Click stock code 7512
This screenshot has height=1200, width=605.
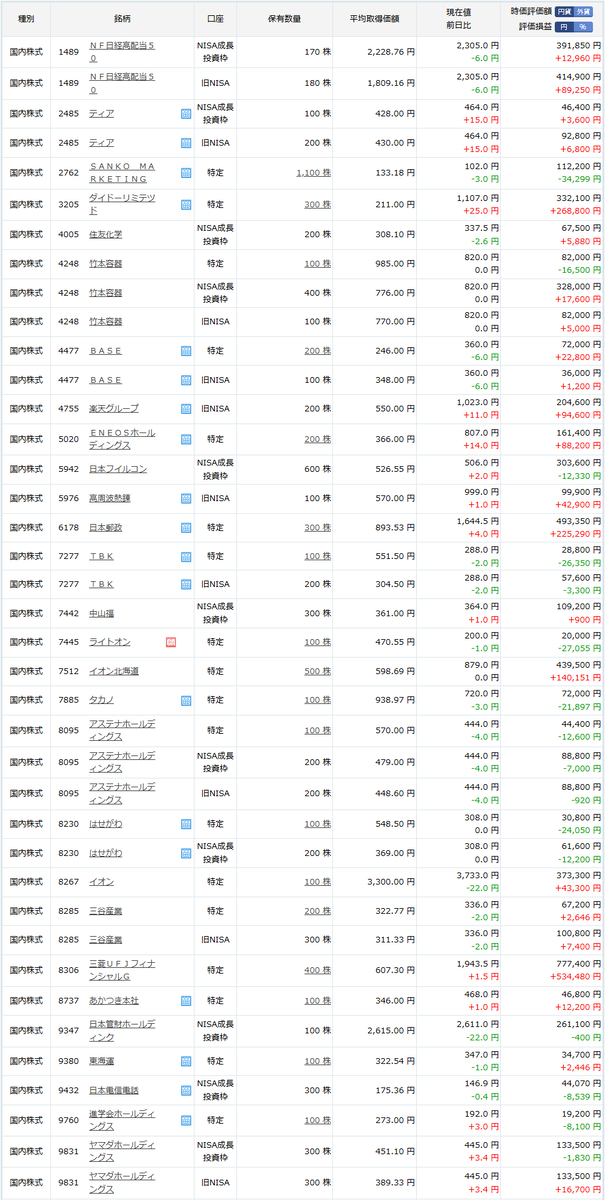68,671
